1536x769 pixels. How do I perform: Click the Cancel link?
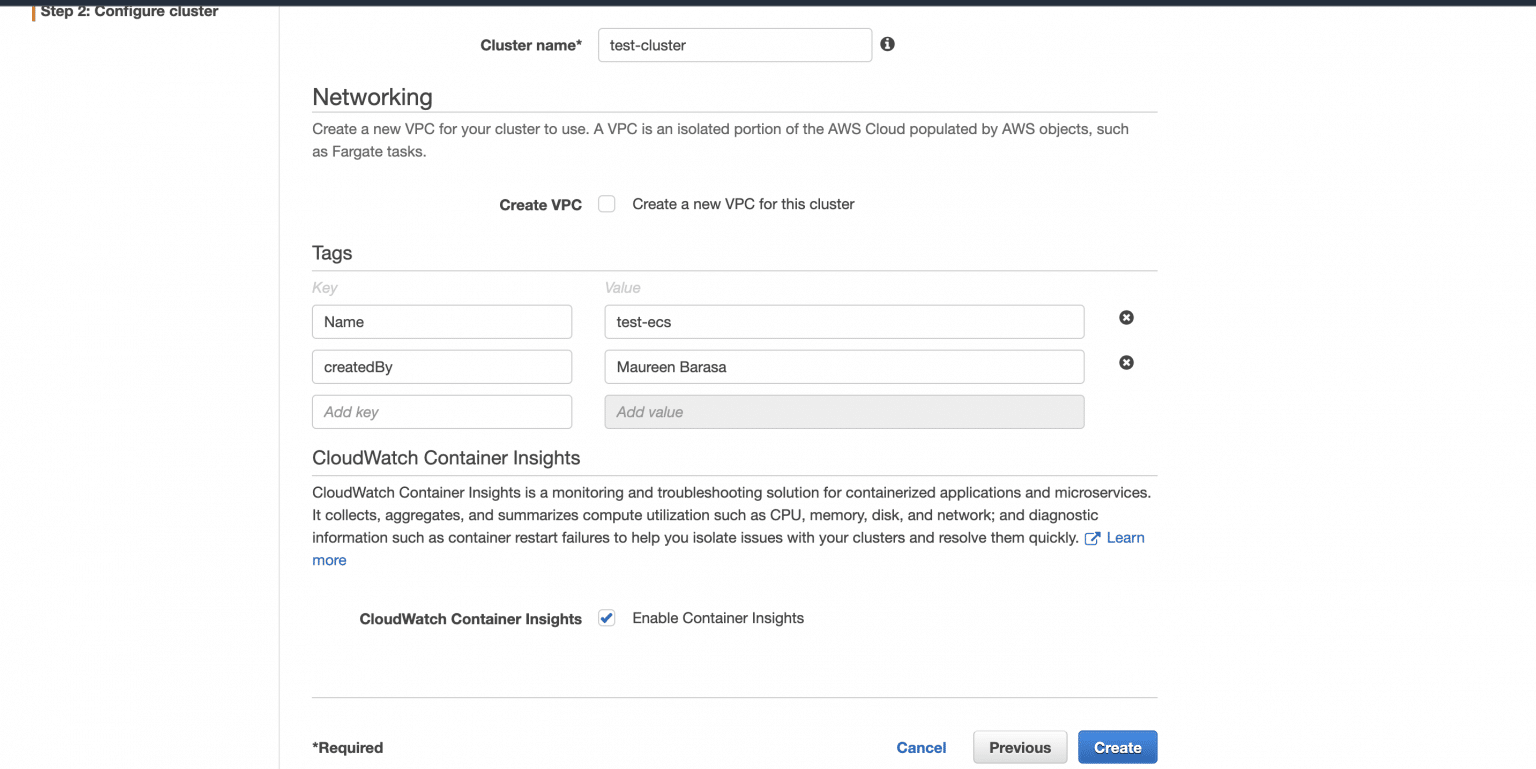(x=920, y=747)
